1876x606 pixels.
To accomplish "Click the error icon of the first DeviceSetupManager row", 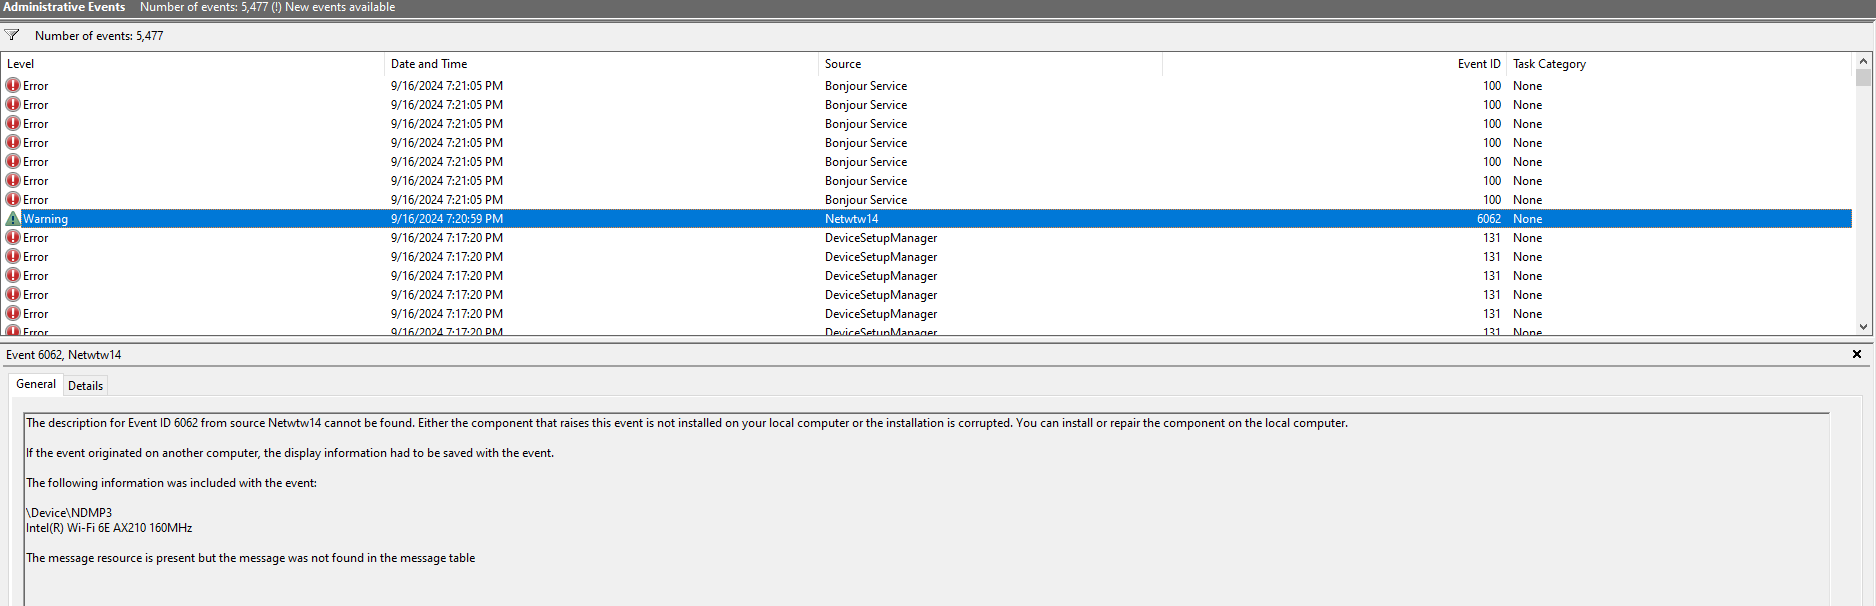I will click(x=13, y=238).
